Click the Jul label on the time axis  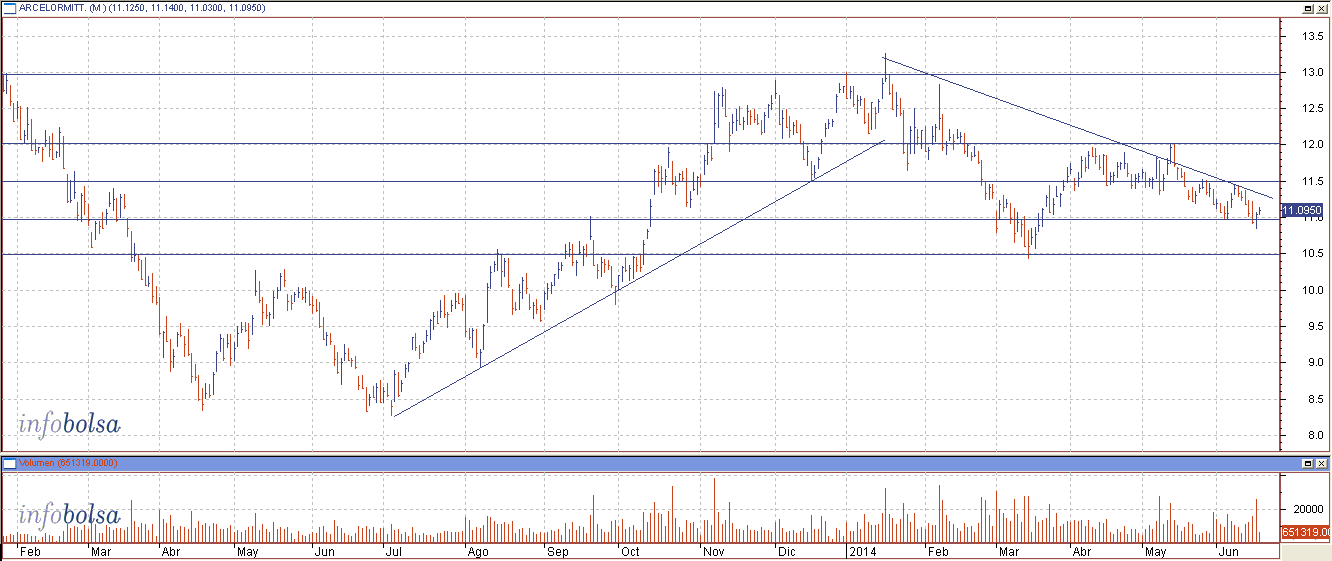pos(393,551)
